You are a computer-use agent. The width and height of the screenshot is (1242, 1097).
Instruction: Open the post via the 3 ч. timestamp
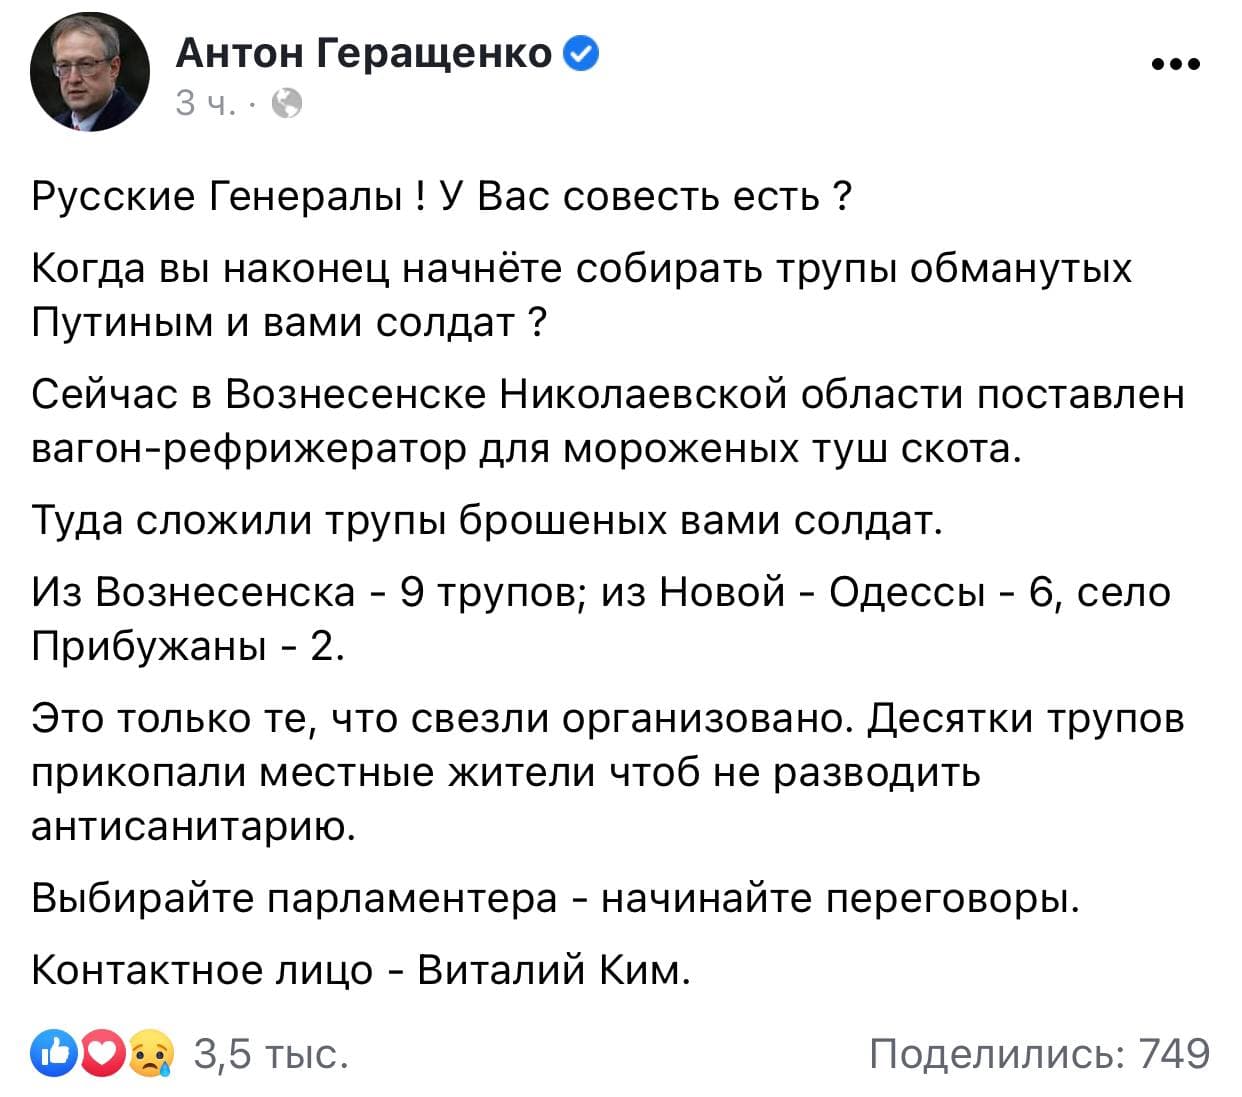205,102
